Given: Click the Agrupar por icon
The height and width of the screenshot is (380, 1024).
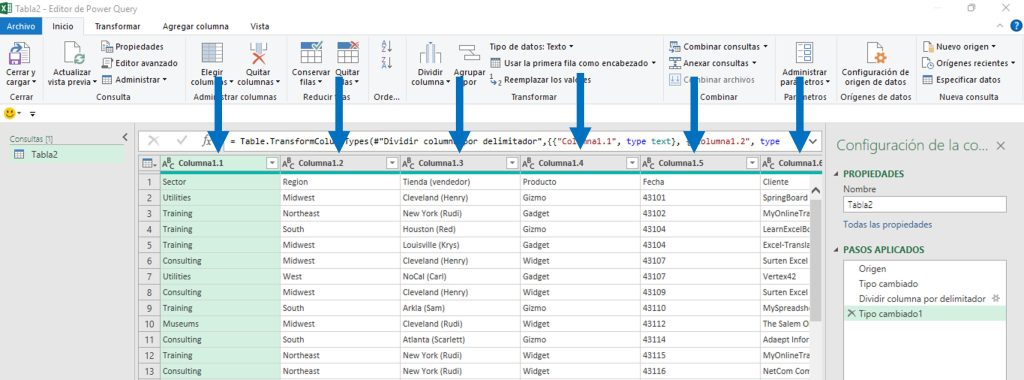Looking at the screenshot, I should (469, 54).
